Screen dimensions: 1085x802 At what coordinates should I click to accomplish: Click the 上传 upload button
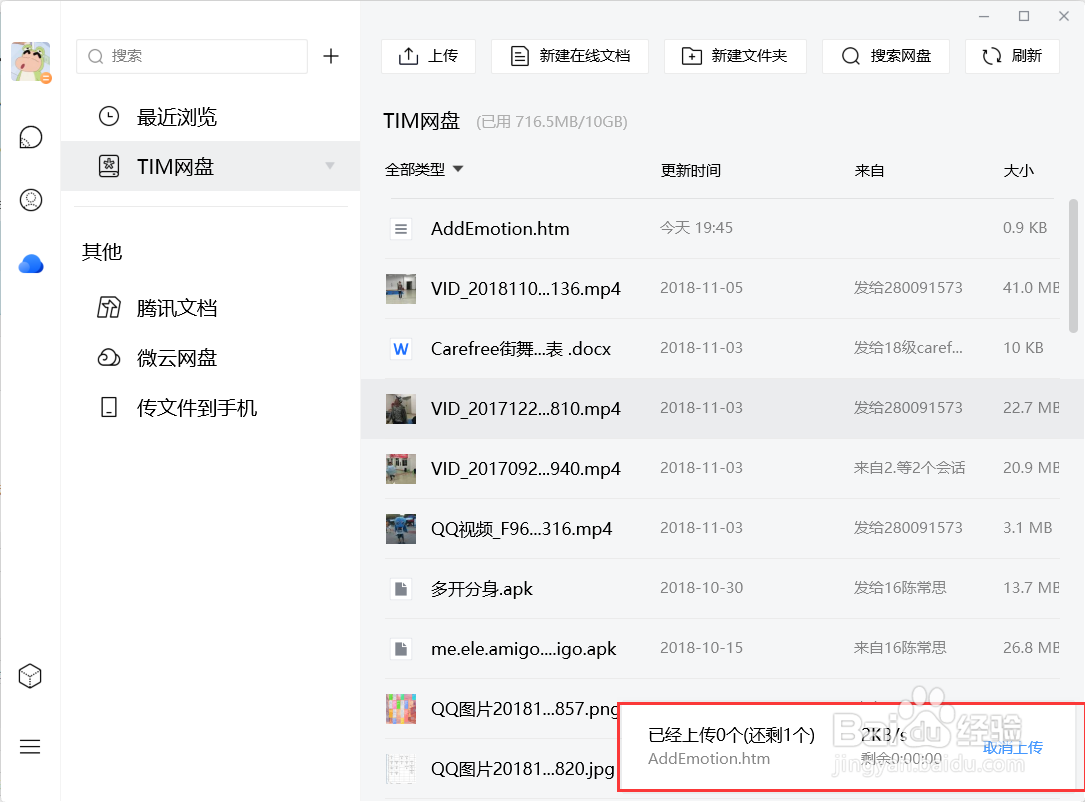click(x=428, y=56)
